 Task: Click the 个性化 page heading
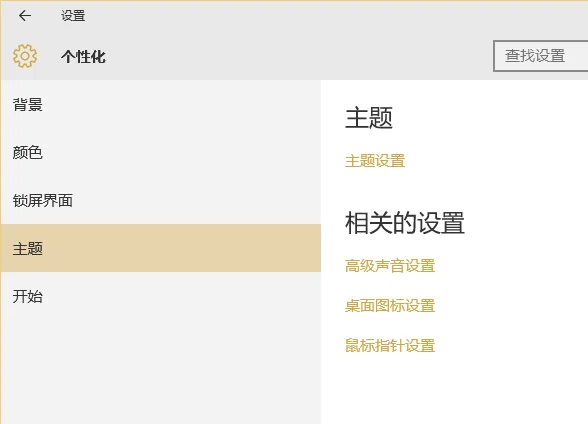83,57
